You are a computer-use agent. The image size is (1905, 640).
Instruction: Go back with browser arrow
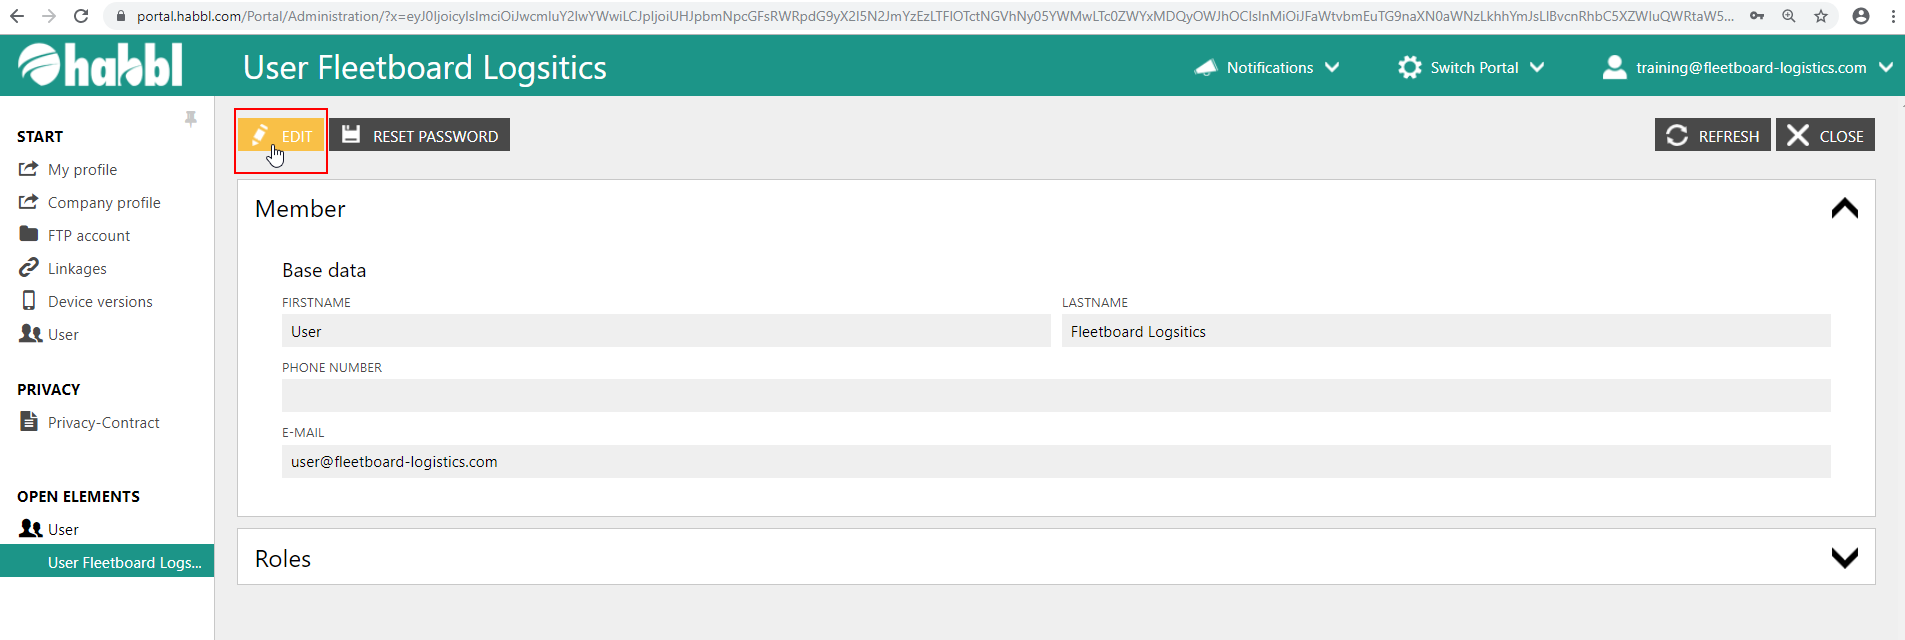point(17,16)
